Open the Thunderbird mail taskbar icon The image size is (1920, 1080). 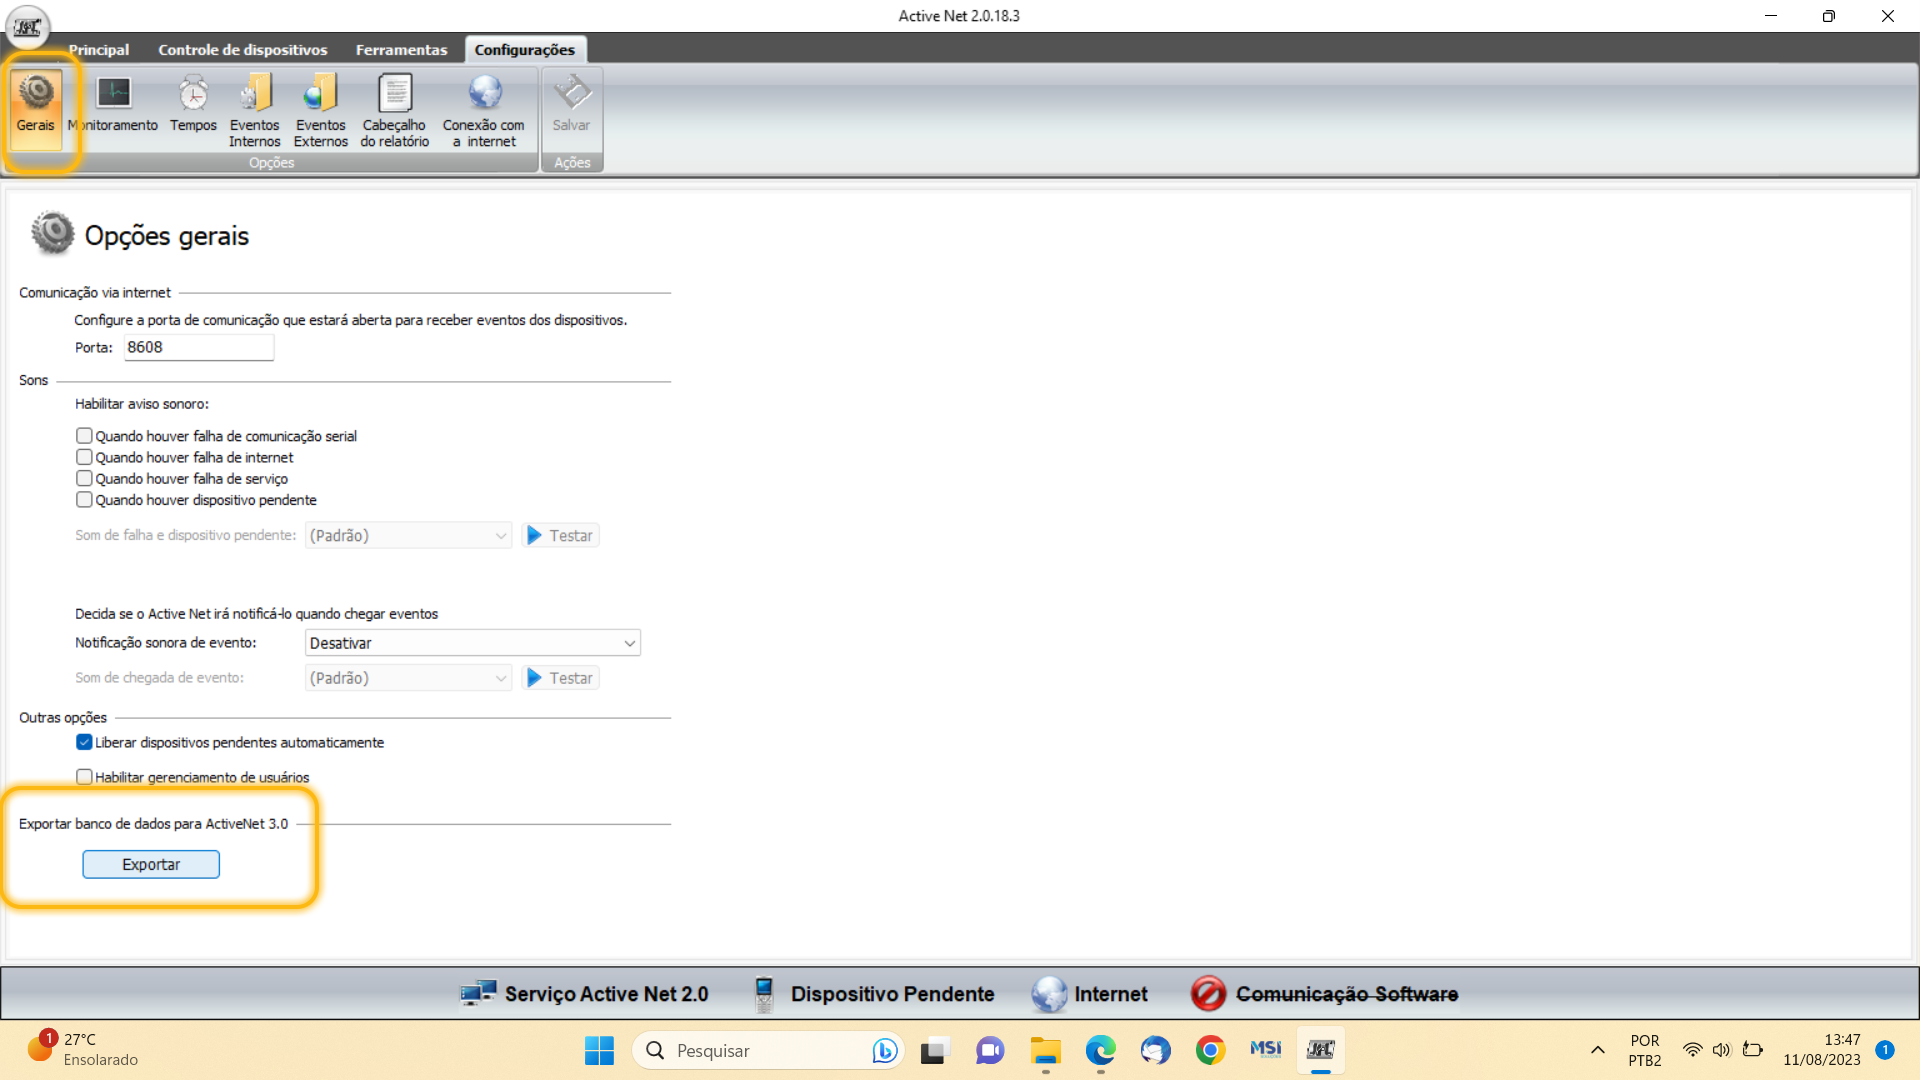coord(1156,1051)
